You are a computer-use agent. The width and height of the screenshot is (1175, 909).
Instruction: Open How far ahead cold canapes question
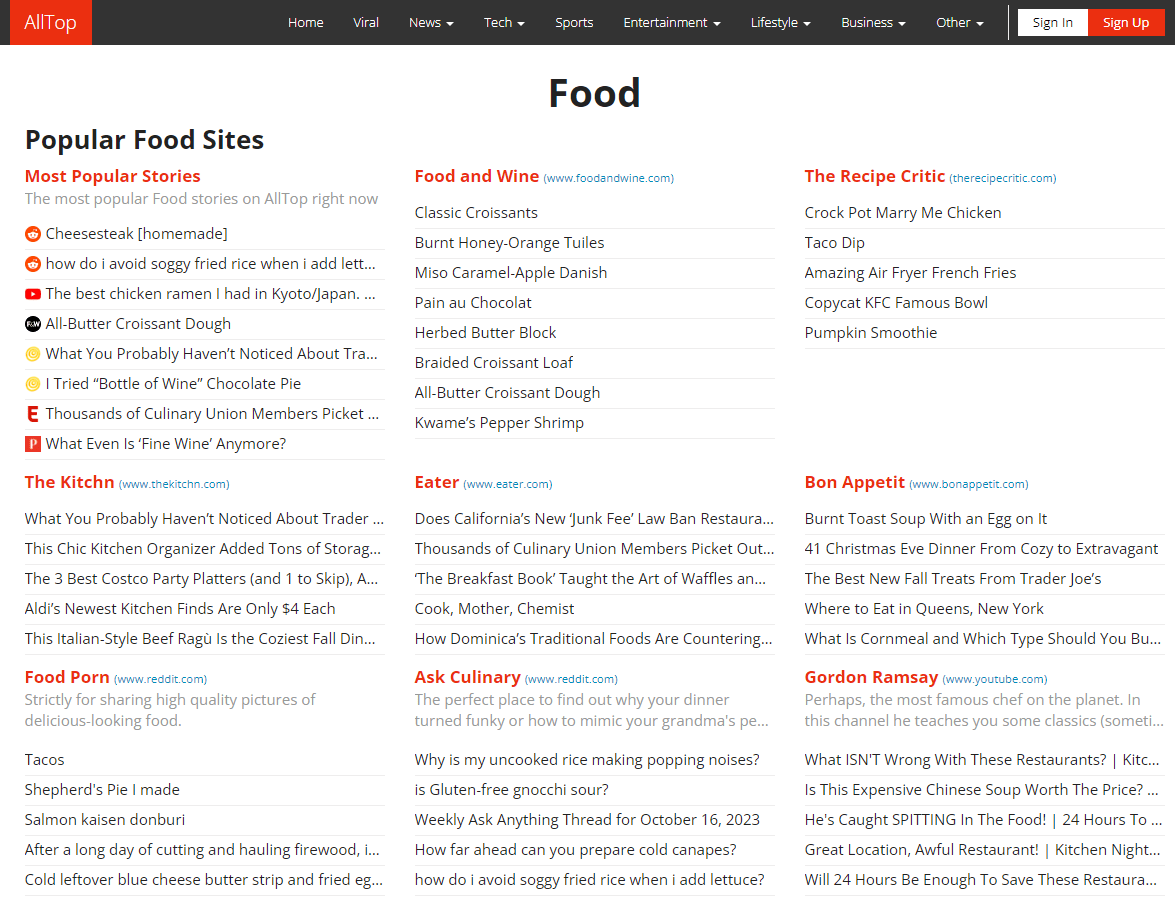click(576, 850)
